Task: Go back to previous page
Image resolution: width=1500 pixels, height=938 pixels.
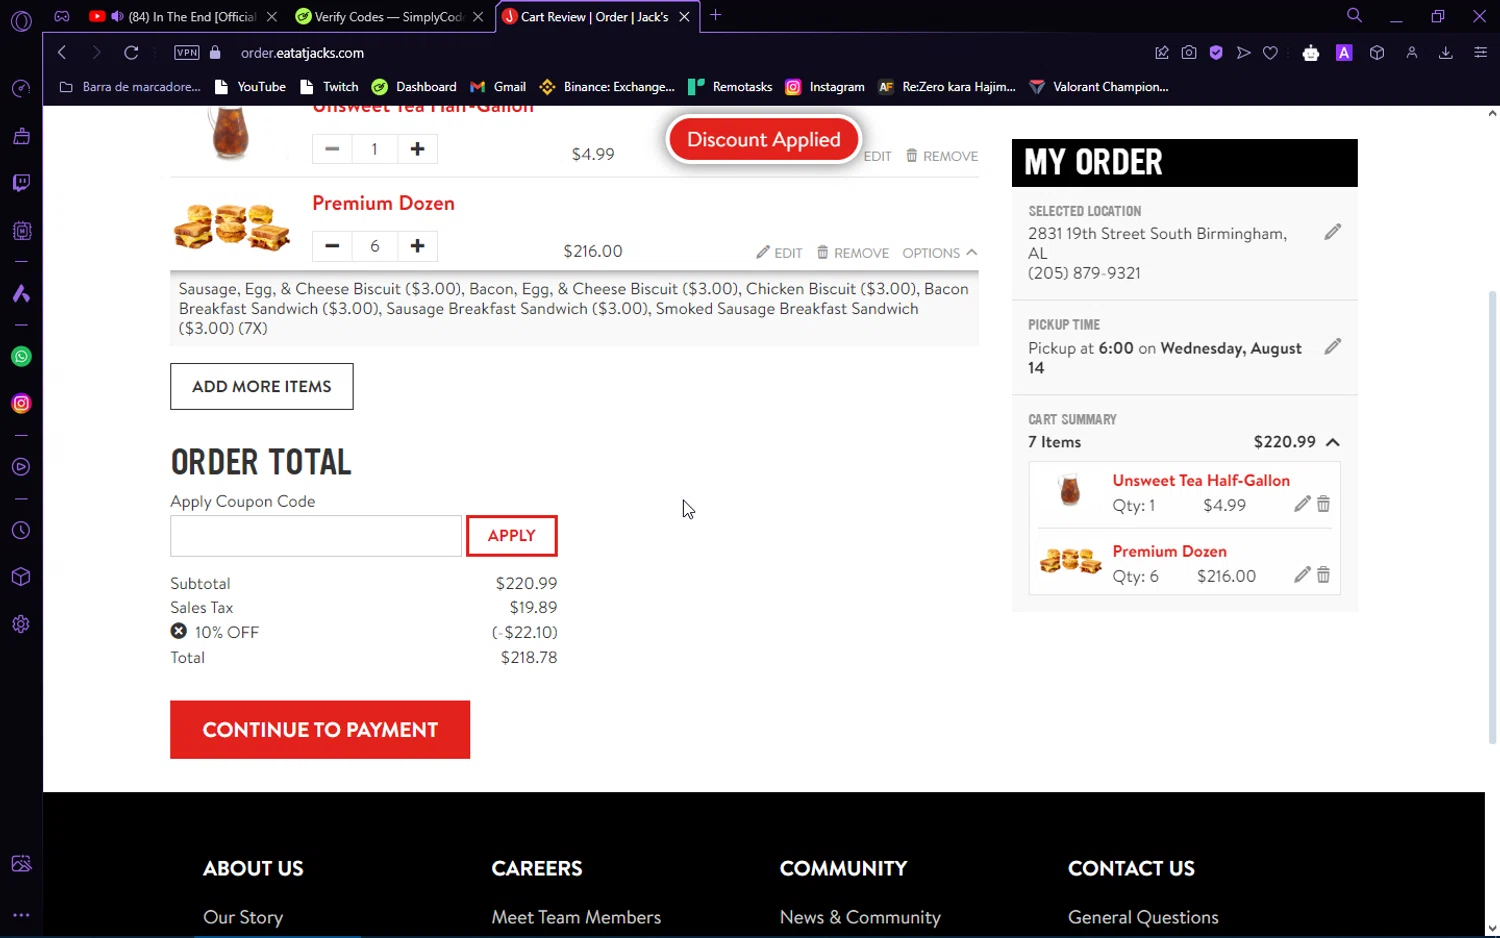Action: (x=62, y=53)
